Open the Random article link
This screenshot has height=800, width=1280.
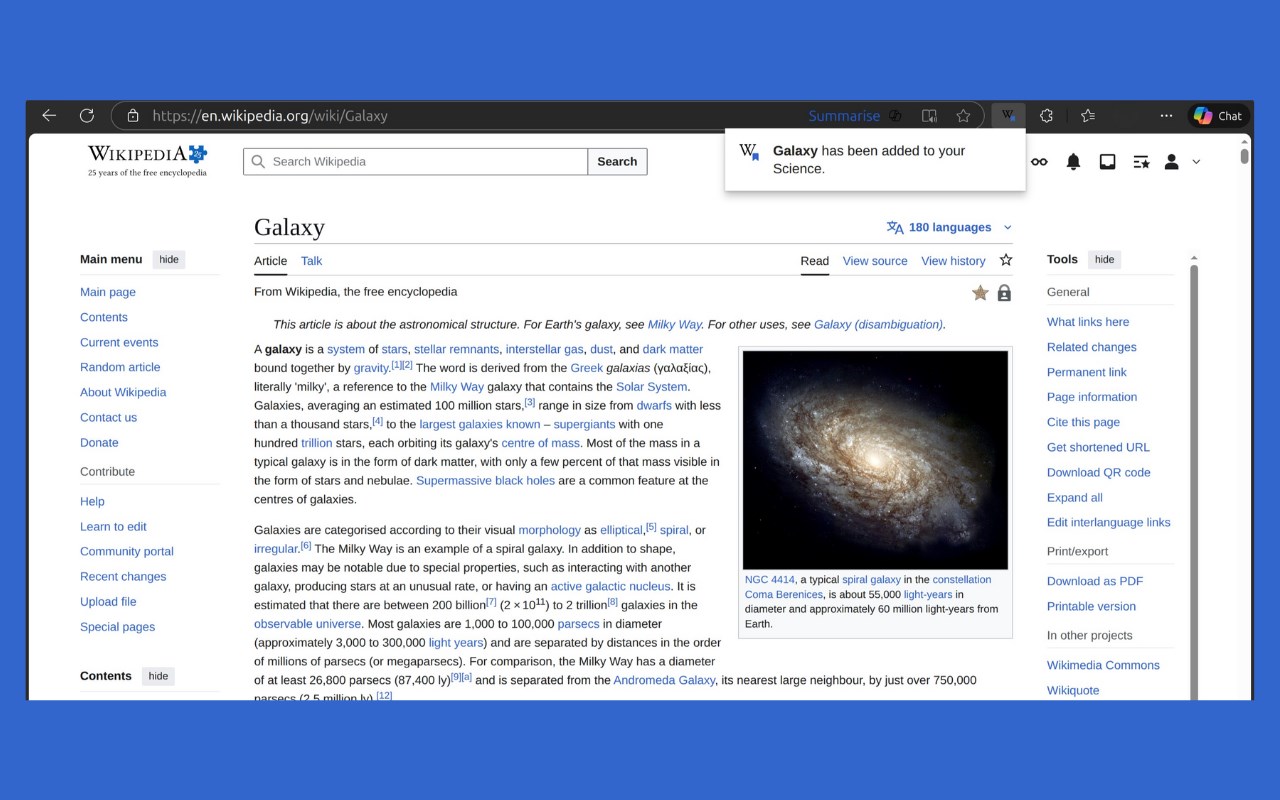[120, 367]
